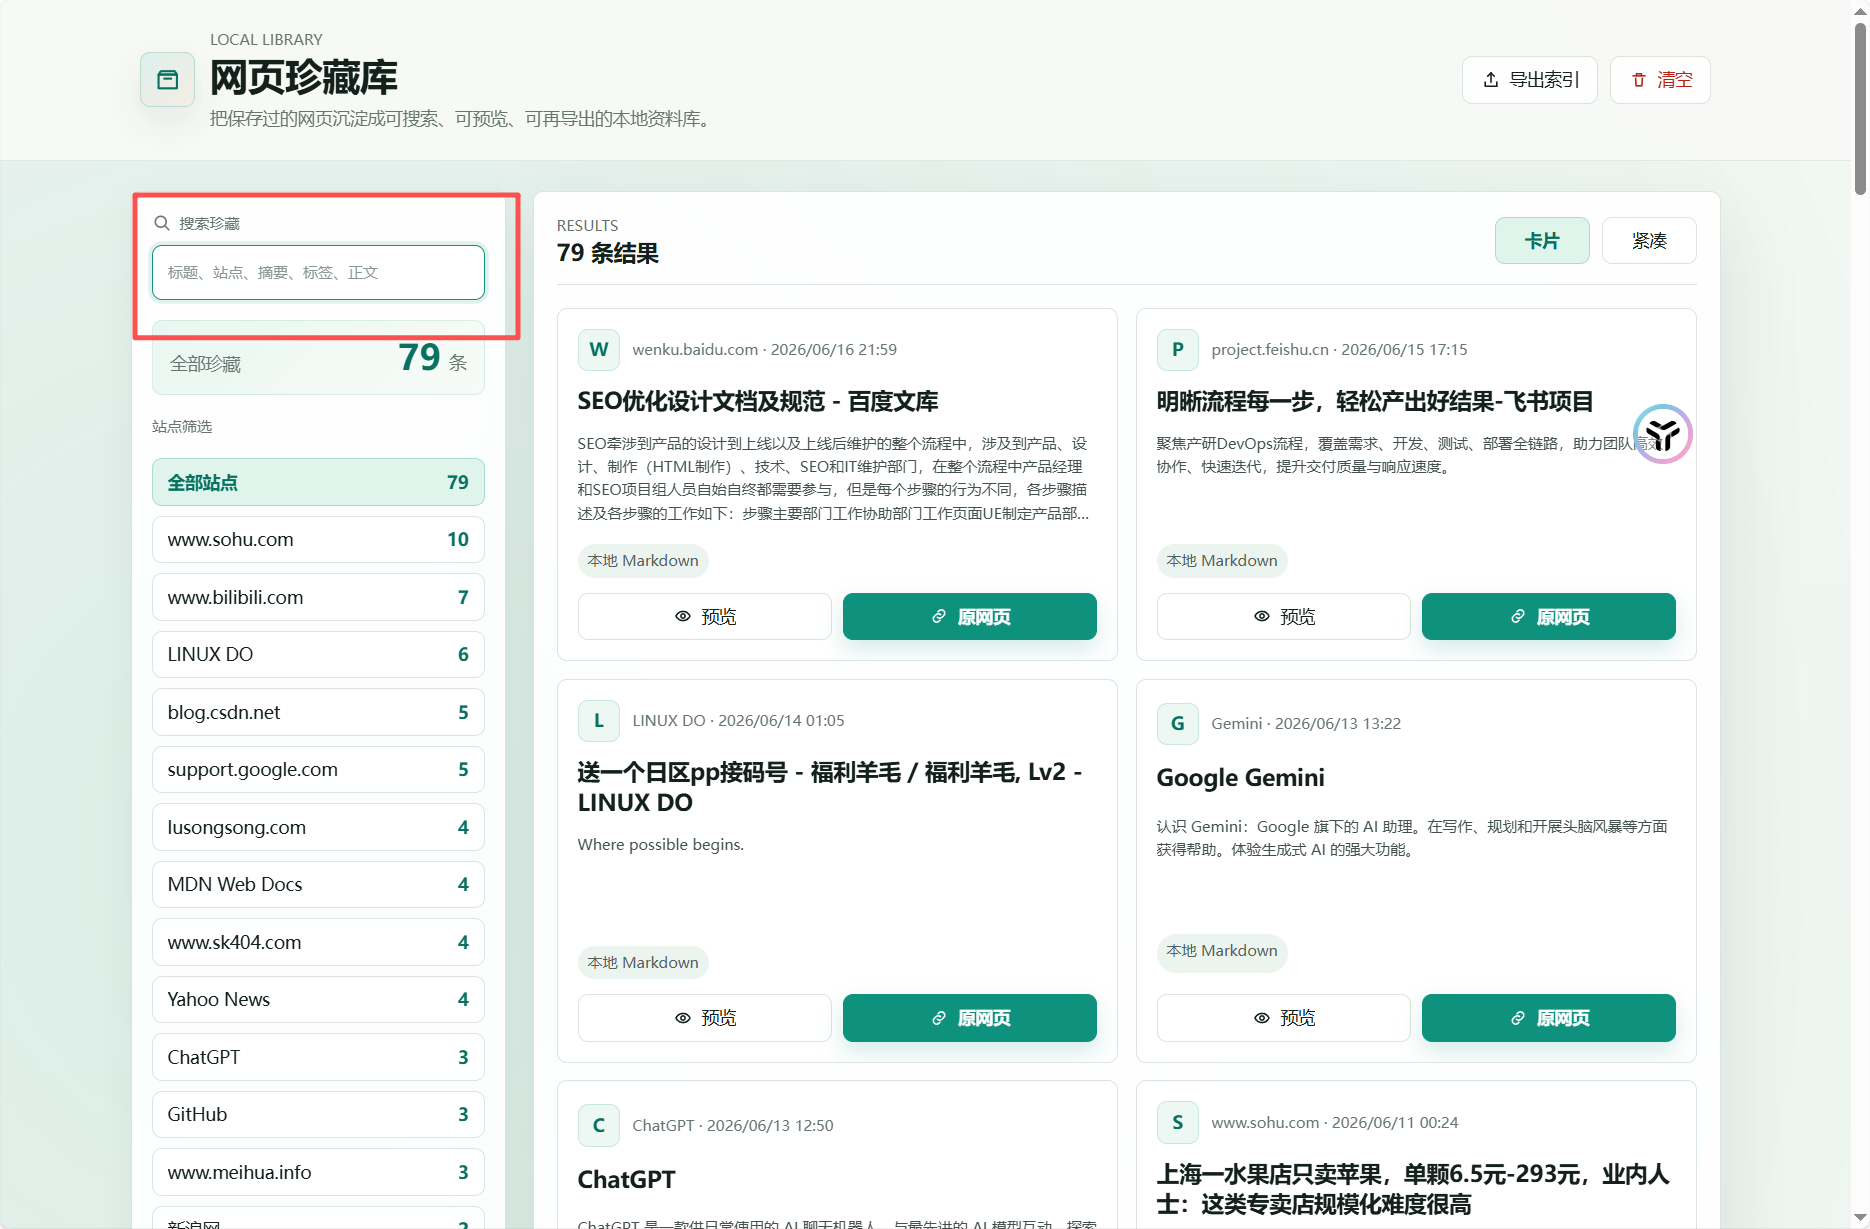Preview the Google Gemini card
This screenshot has height=1229, width=1870.
pos(1284,1018)
